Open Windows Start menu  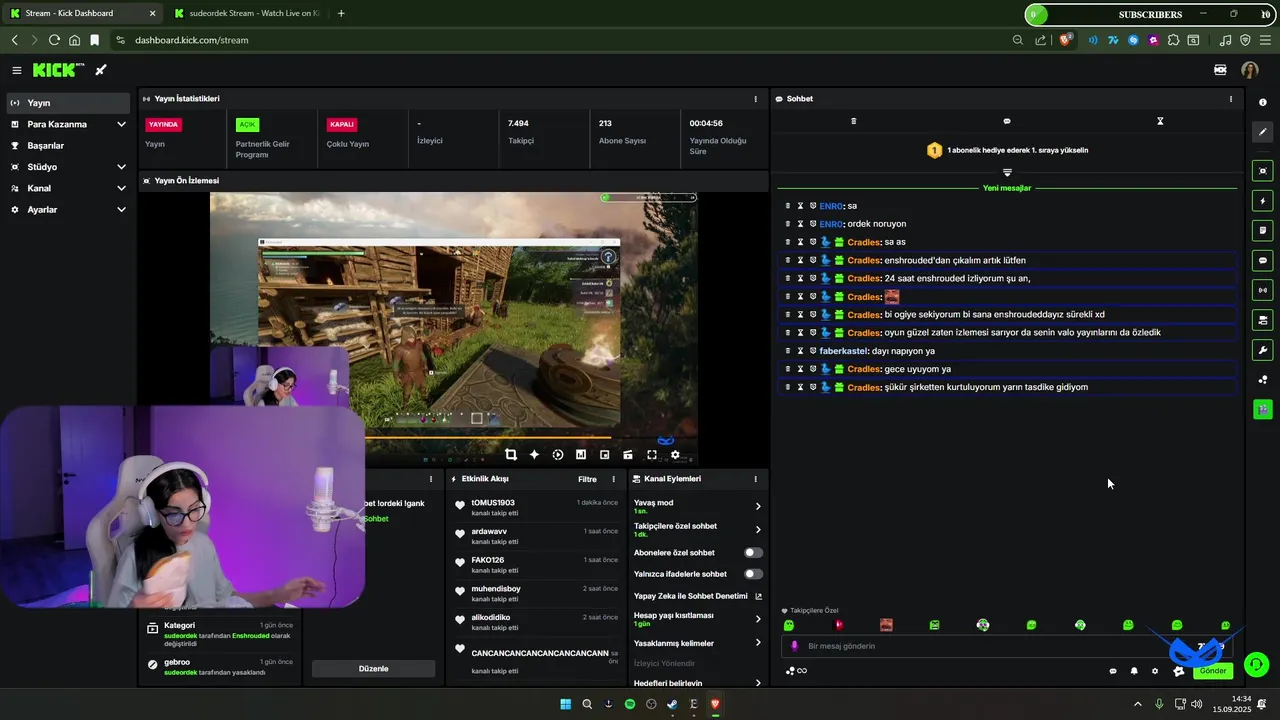566,704
